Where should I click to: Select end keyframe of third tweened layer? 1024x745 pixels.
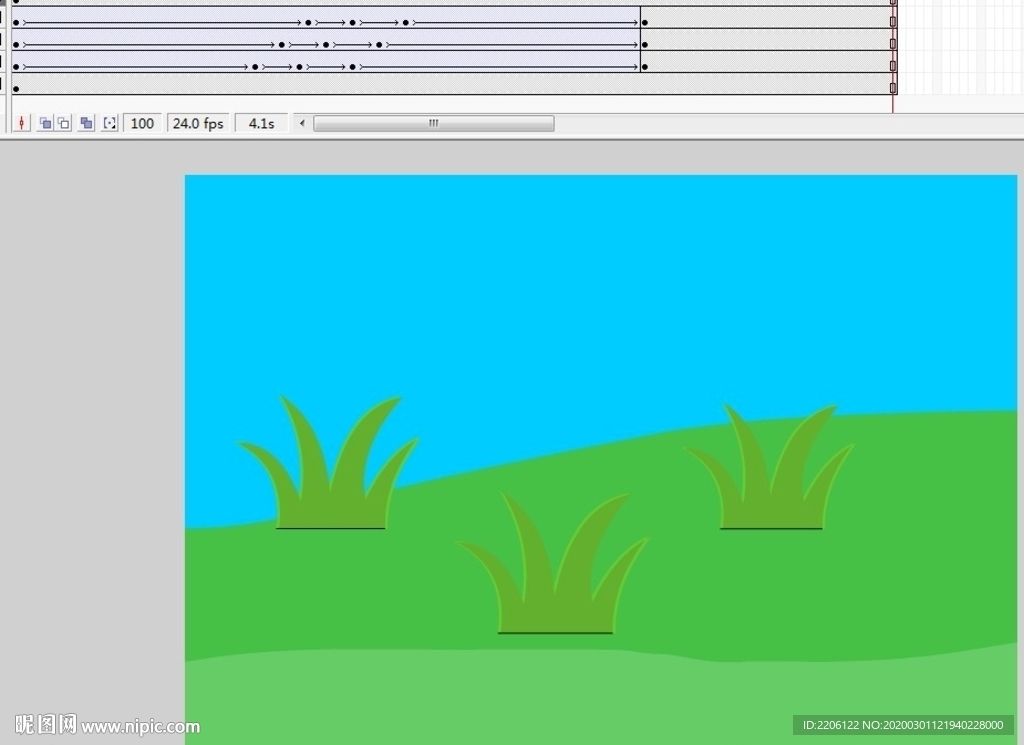pyautogui.click(x=645, y=67)
